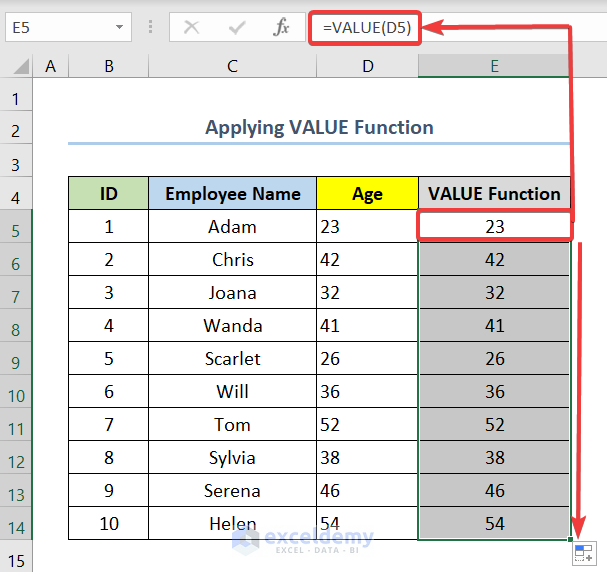Screen dimensions: 607x572
Task: Click VALUE Function cell showing 32
Action: coord(494,293)
